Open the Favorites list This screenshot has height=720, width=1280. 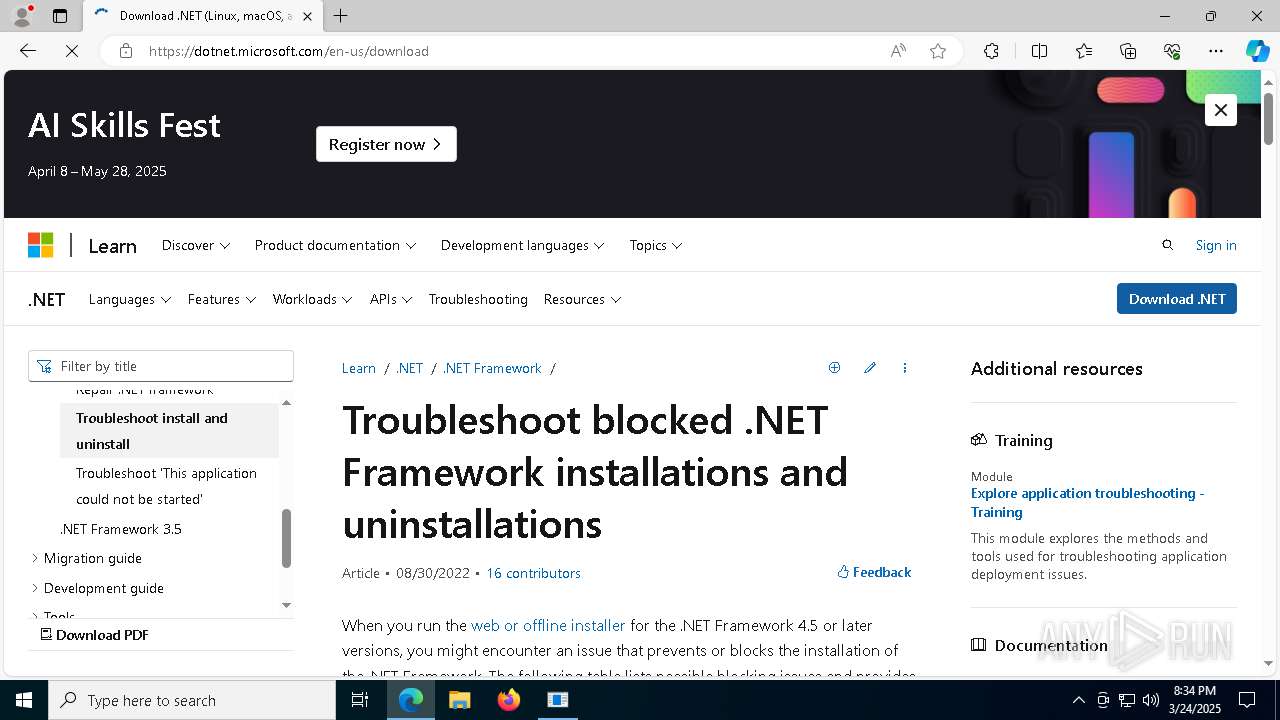pos(1084,51)
